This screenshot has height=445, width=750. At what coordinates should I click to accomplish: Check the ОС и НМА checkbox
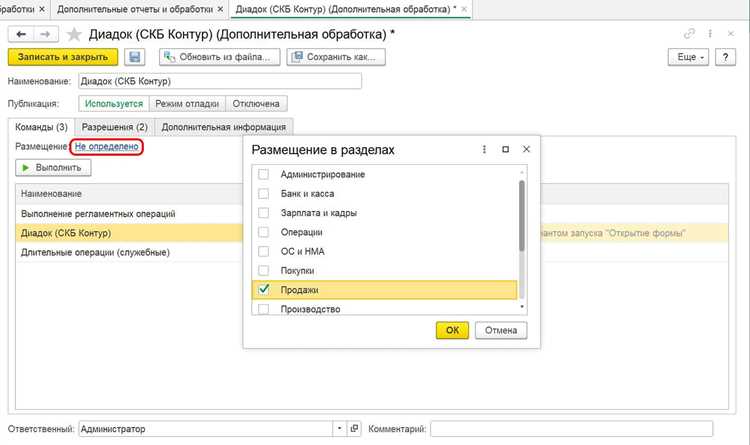264,251
